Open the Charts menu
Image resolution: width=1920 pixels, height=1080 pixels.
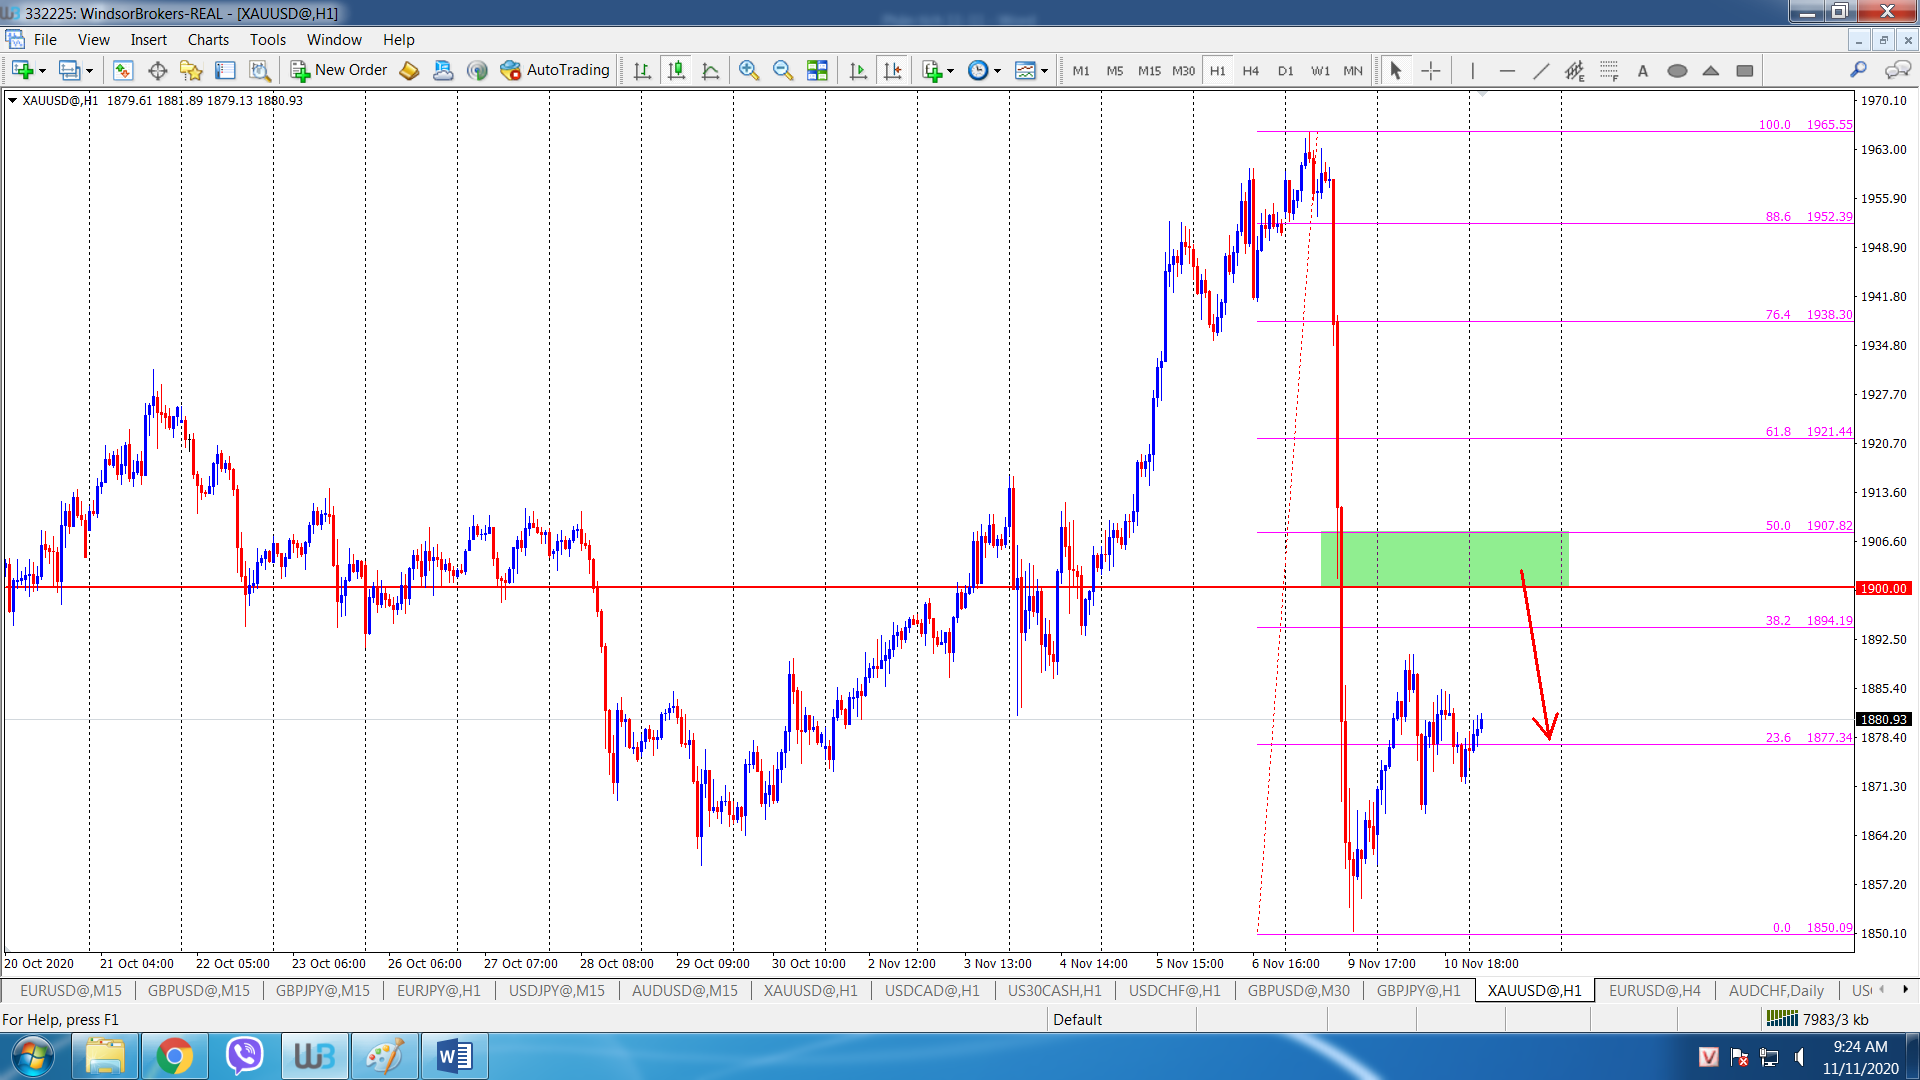[208, 40]
